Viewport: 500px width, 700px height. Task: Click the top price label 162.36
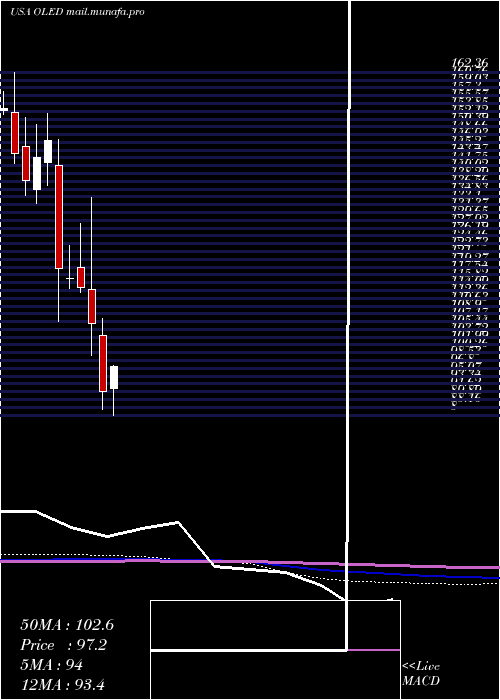coord(469,65)
